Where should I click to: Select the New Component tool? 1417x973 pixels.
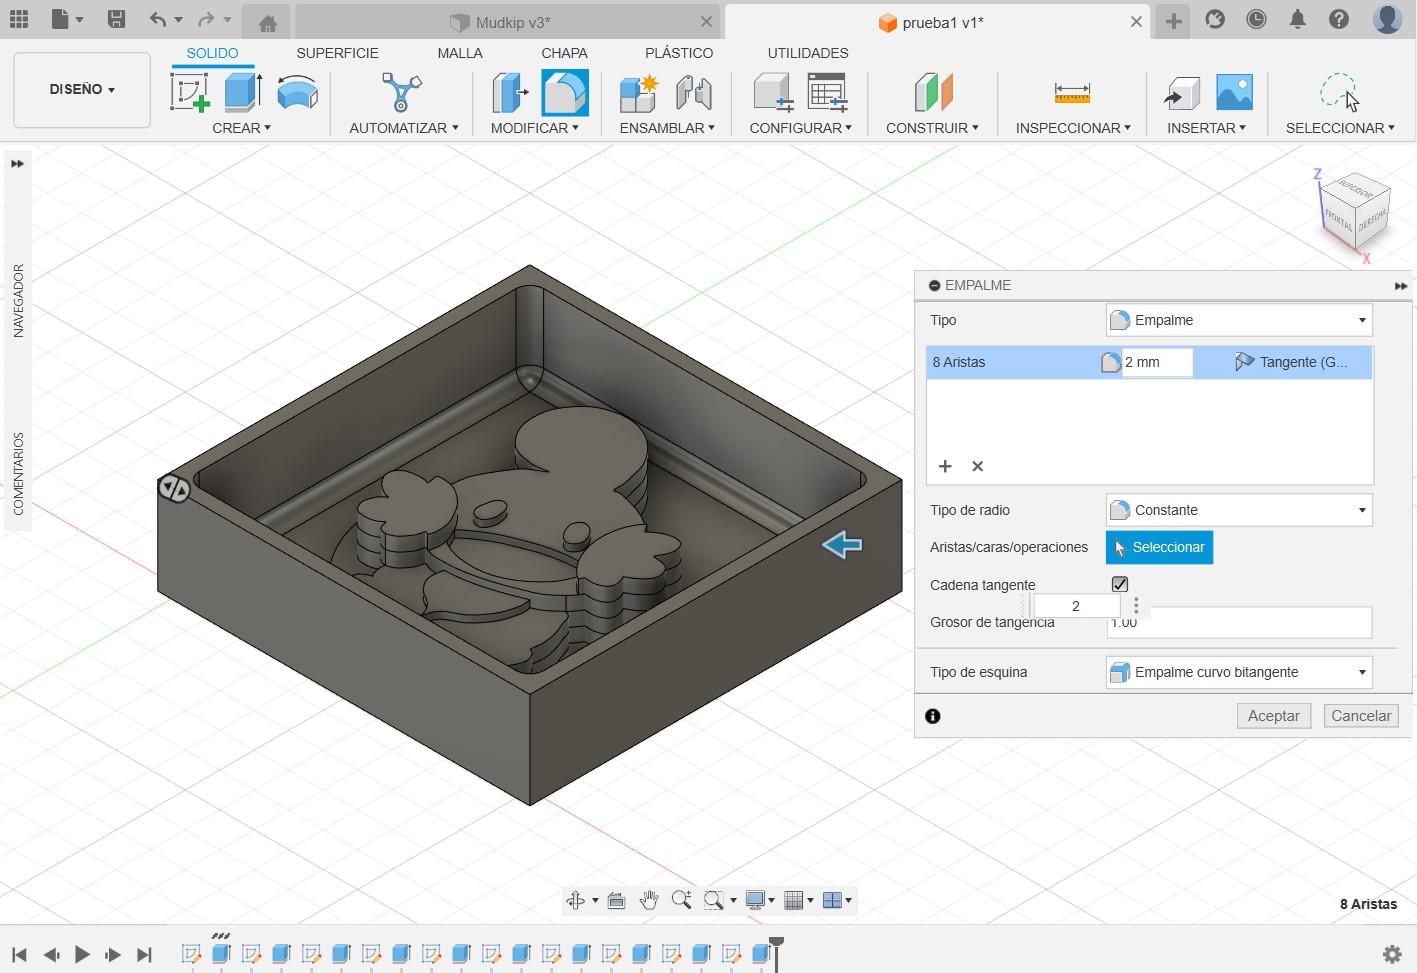638,92
